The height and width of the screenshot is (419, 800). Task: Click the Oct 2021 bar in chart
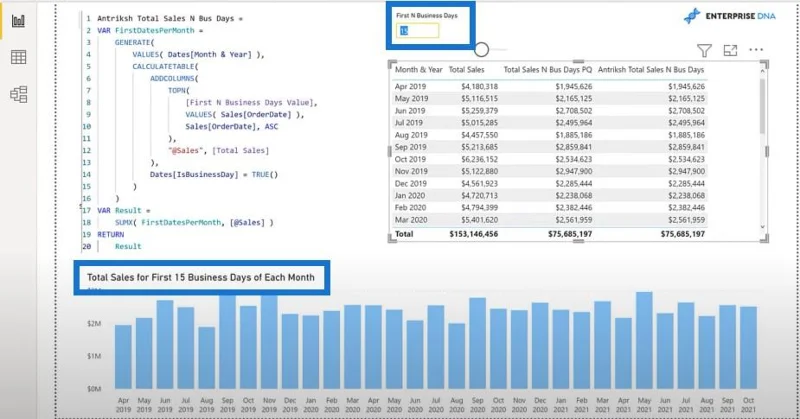pyautogui.click(x=748, y=348)
